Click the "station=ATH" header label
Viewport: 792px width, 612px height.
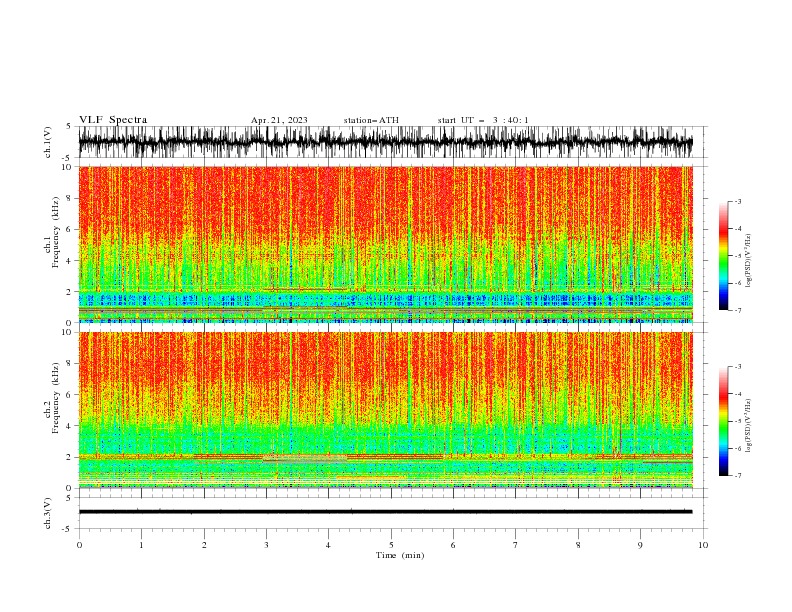click(x=371, y=120)
